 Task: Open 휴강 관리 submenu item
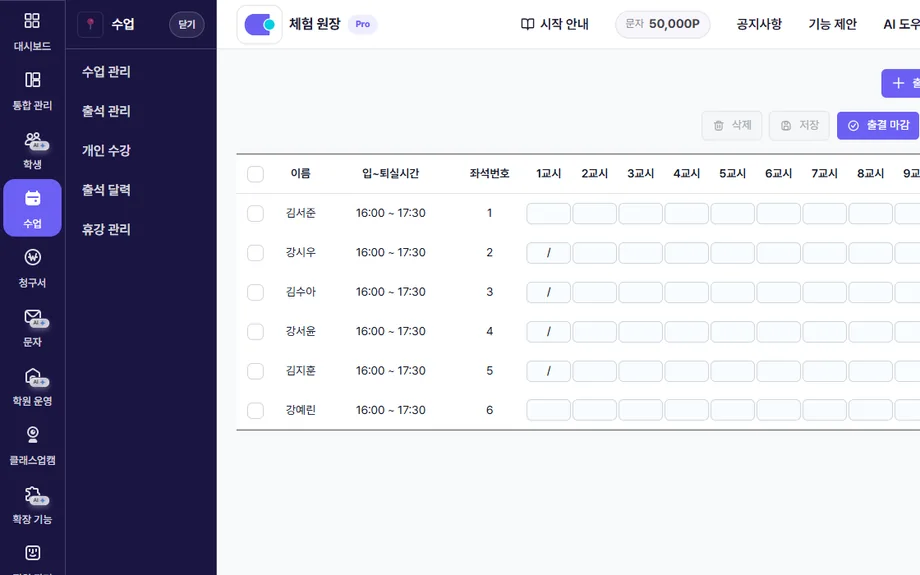tap(106, 229)
